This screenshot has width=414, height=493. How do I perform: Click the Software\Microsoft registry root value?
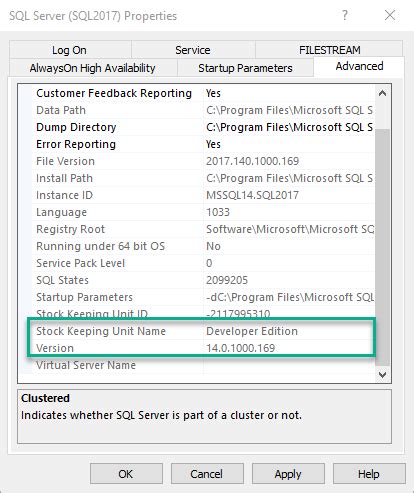pyautogui.click(x=289, y=229)
